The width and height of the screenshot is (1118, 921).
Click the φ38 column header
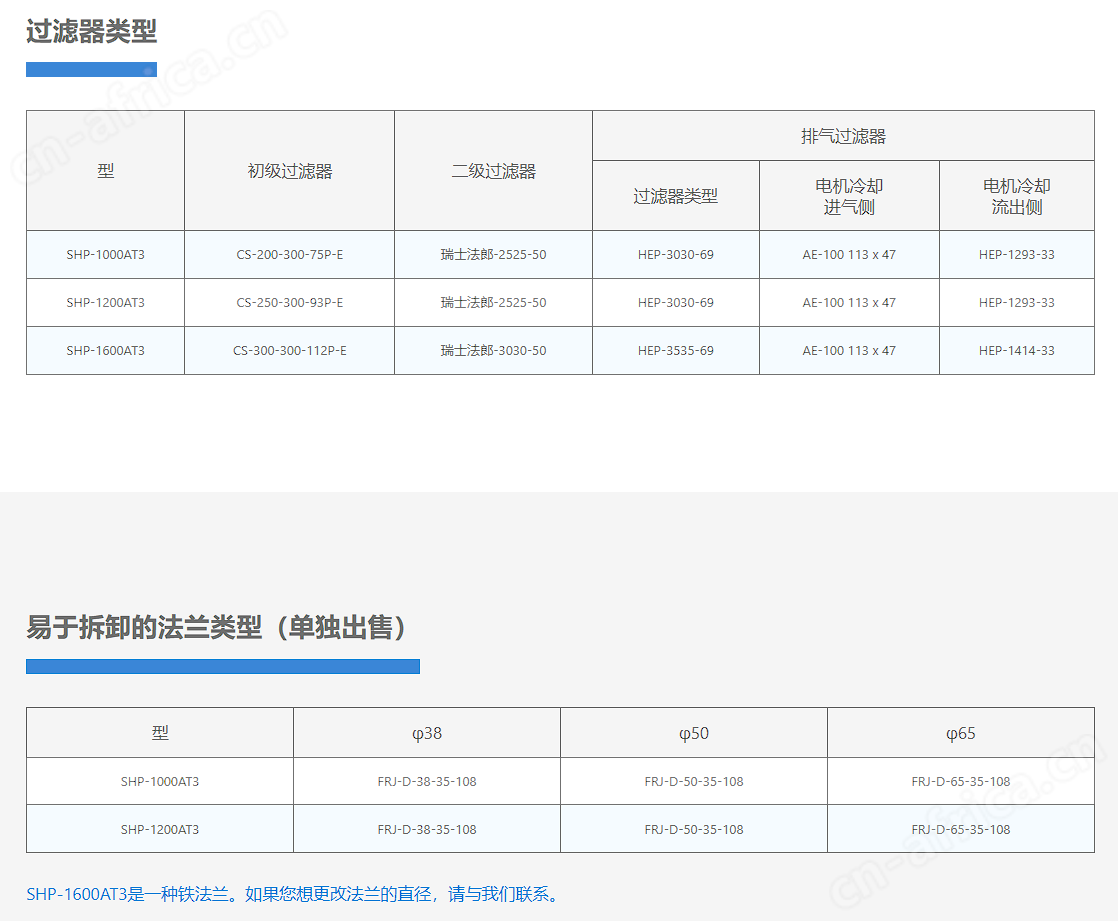click(x=427, y=733)
